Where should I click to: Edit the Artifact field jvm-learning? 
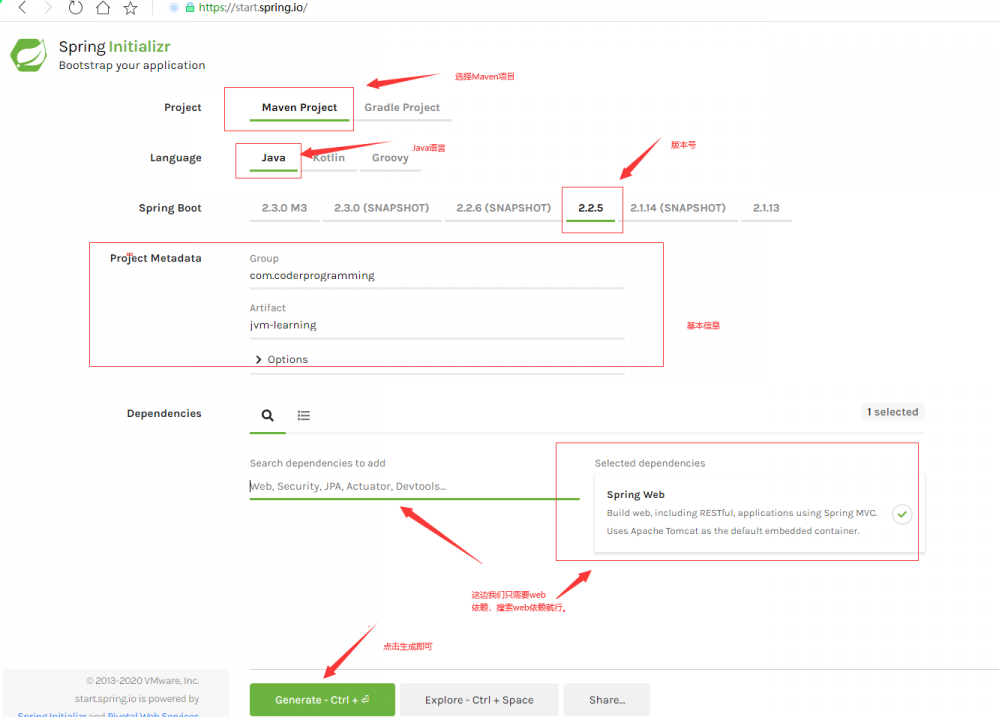[x=437, y=325]
